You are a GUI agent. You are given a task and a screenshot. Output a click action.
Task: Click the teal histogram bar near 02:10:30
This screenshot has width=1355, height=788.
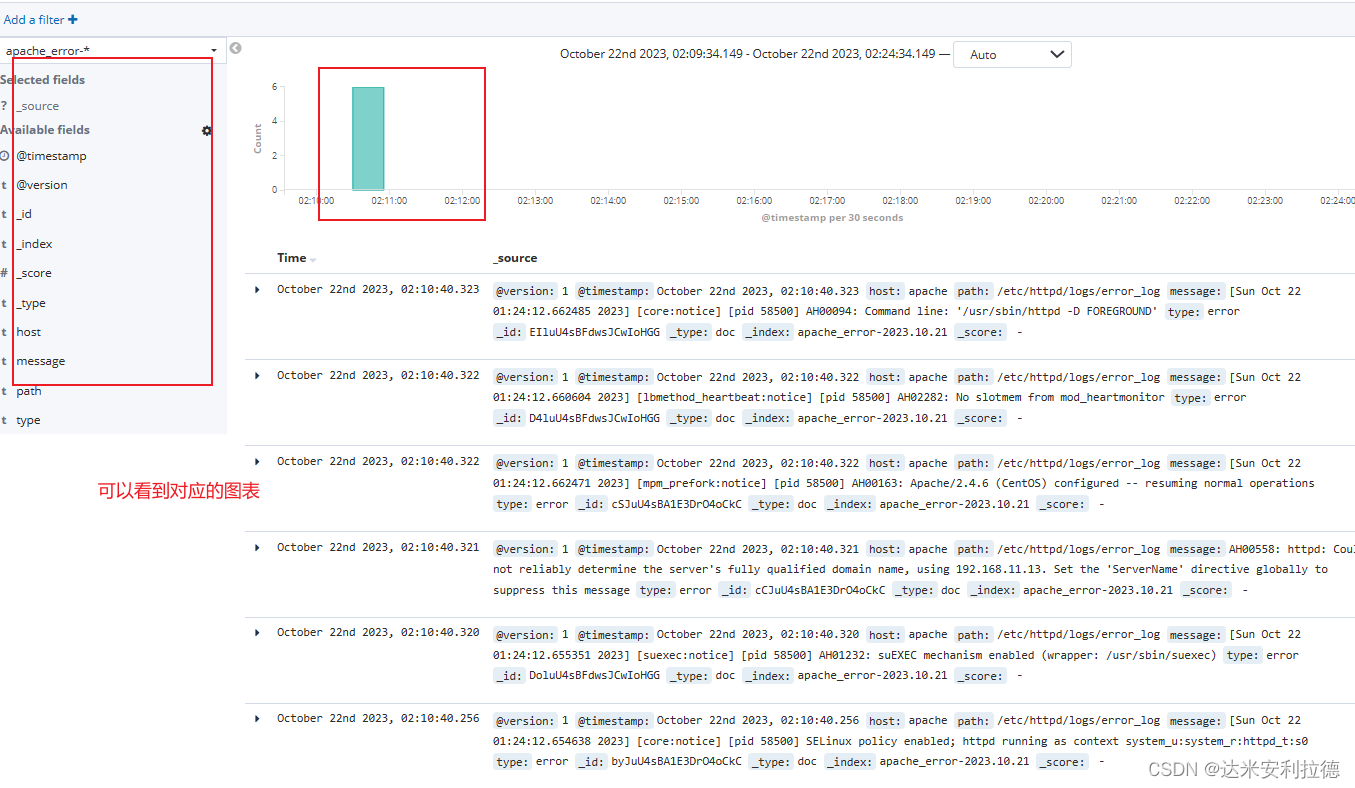pyautogui.click(x=368, y=138)
